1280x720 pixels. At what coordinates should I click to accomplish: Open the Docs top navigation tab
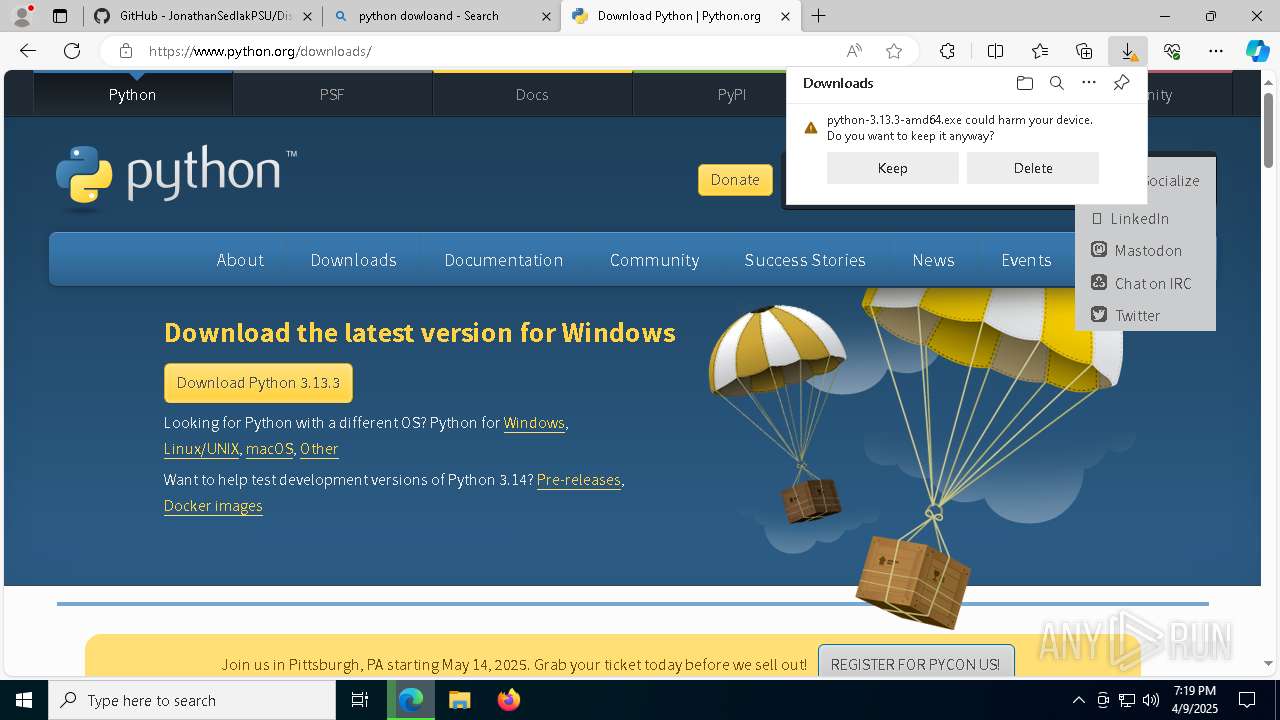click(x=532, y=94)
